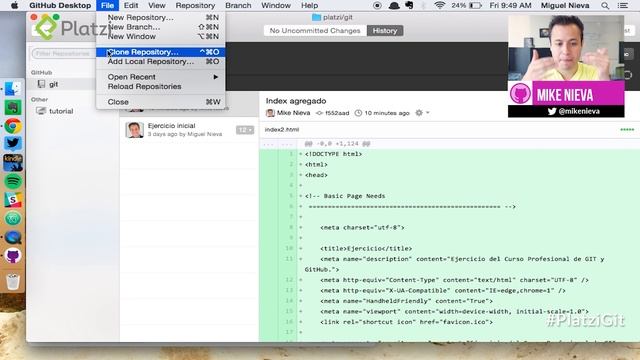The image size is (640, 360).
Task: Open the commit settings gear dropdown
Action: click(422, 113)
